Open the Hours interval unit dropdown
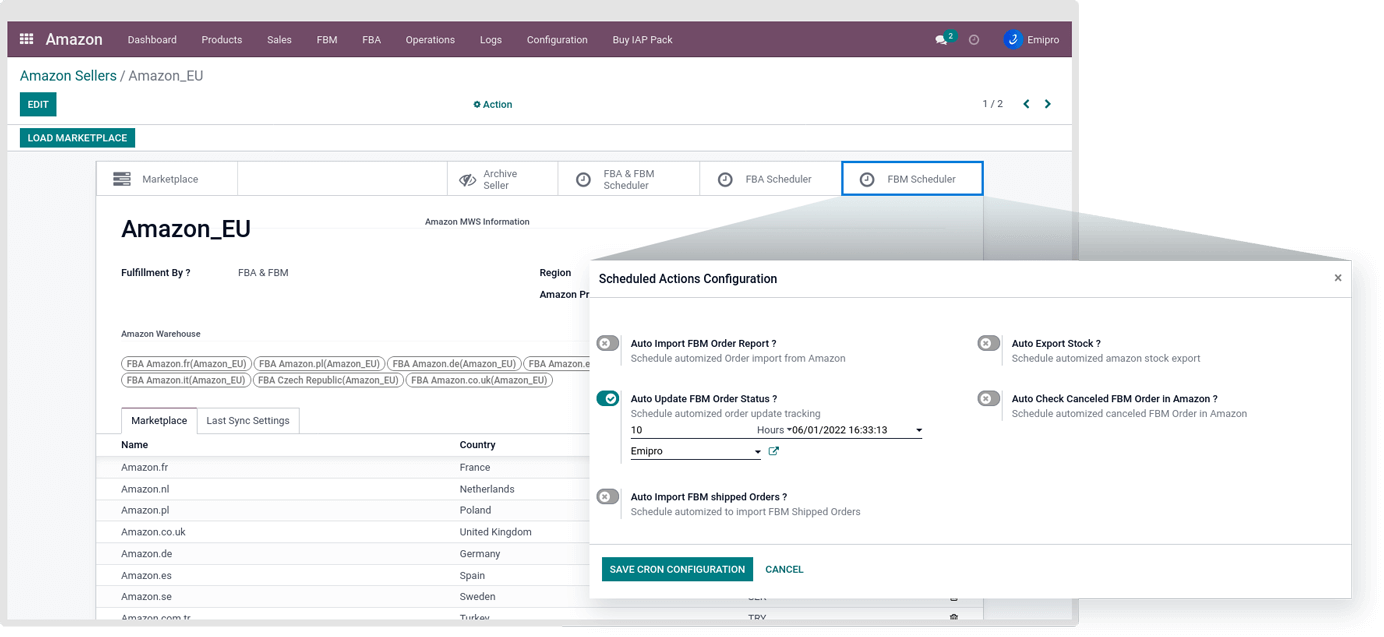This screenshot has height=637, width=1384. click(773, 431)
